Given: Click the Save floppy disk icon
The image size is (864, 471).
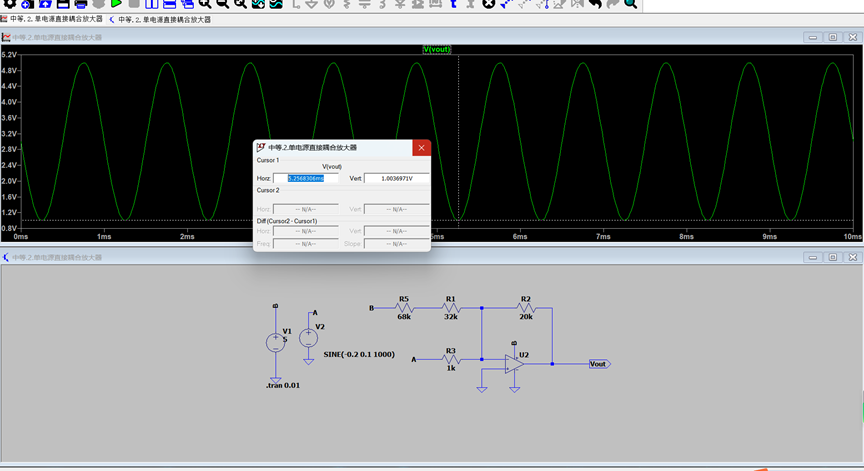Looking at the screenshot, I should tap(63, 4).
